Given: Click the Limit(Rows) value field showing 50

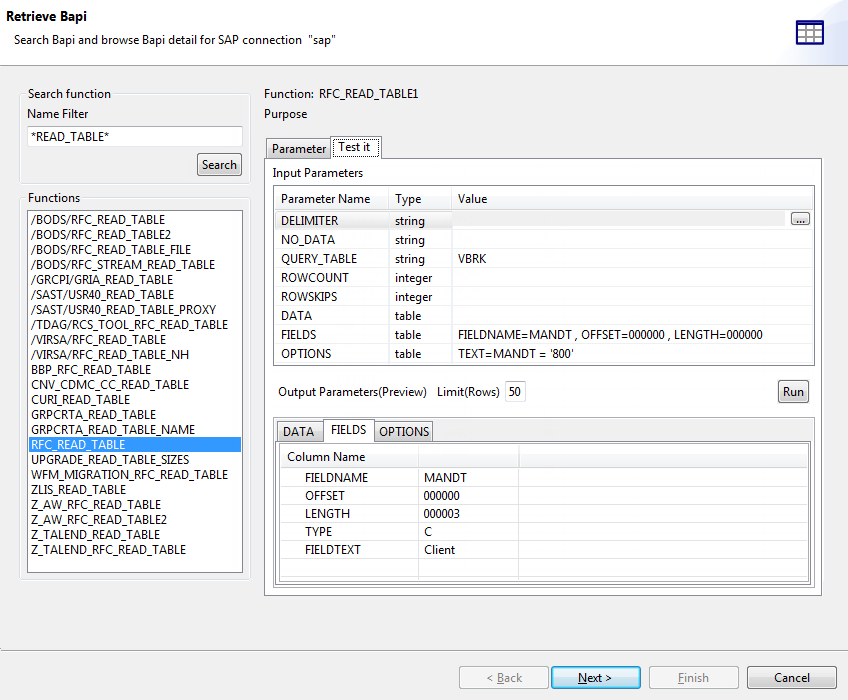Looking at the screenshot, I should pos(514,393).
